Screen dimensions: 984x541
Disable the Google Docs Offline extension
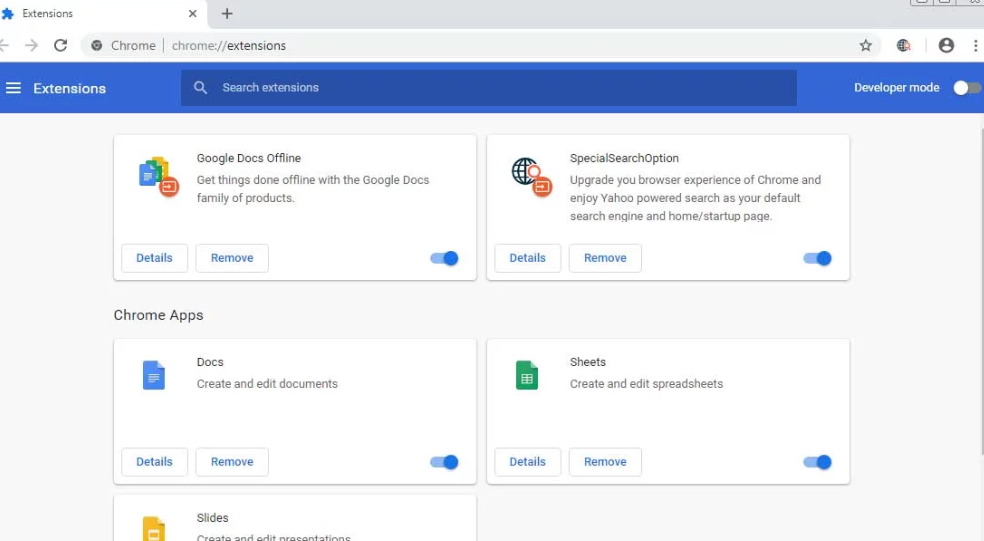point(444,258)
